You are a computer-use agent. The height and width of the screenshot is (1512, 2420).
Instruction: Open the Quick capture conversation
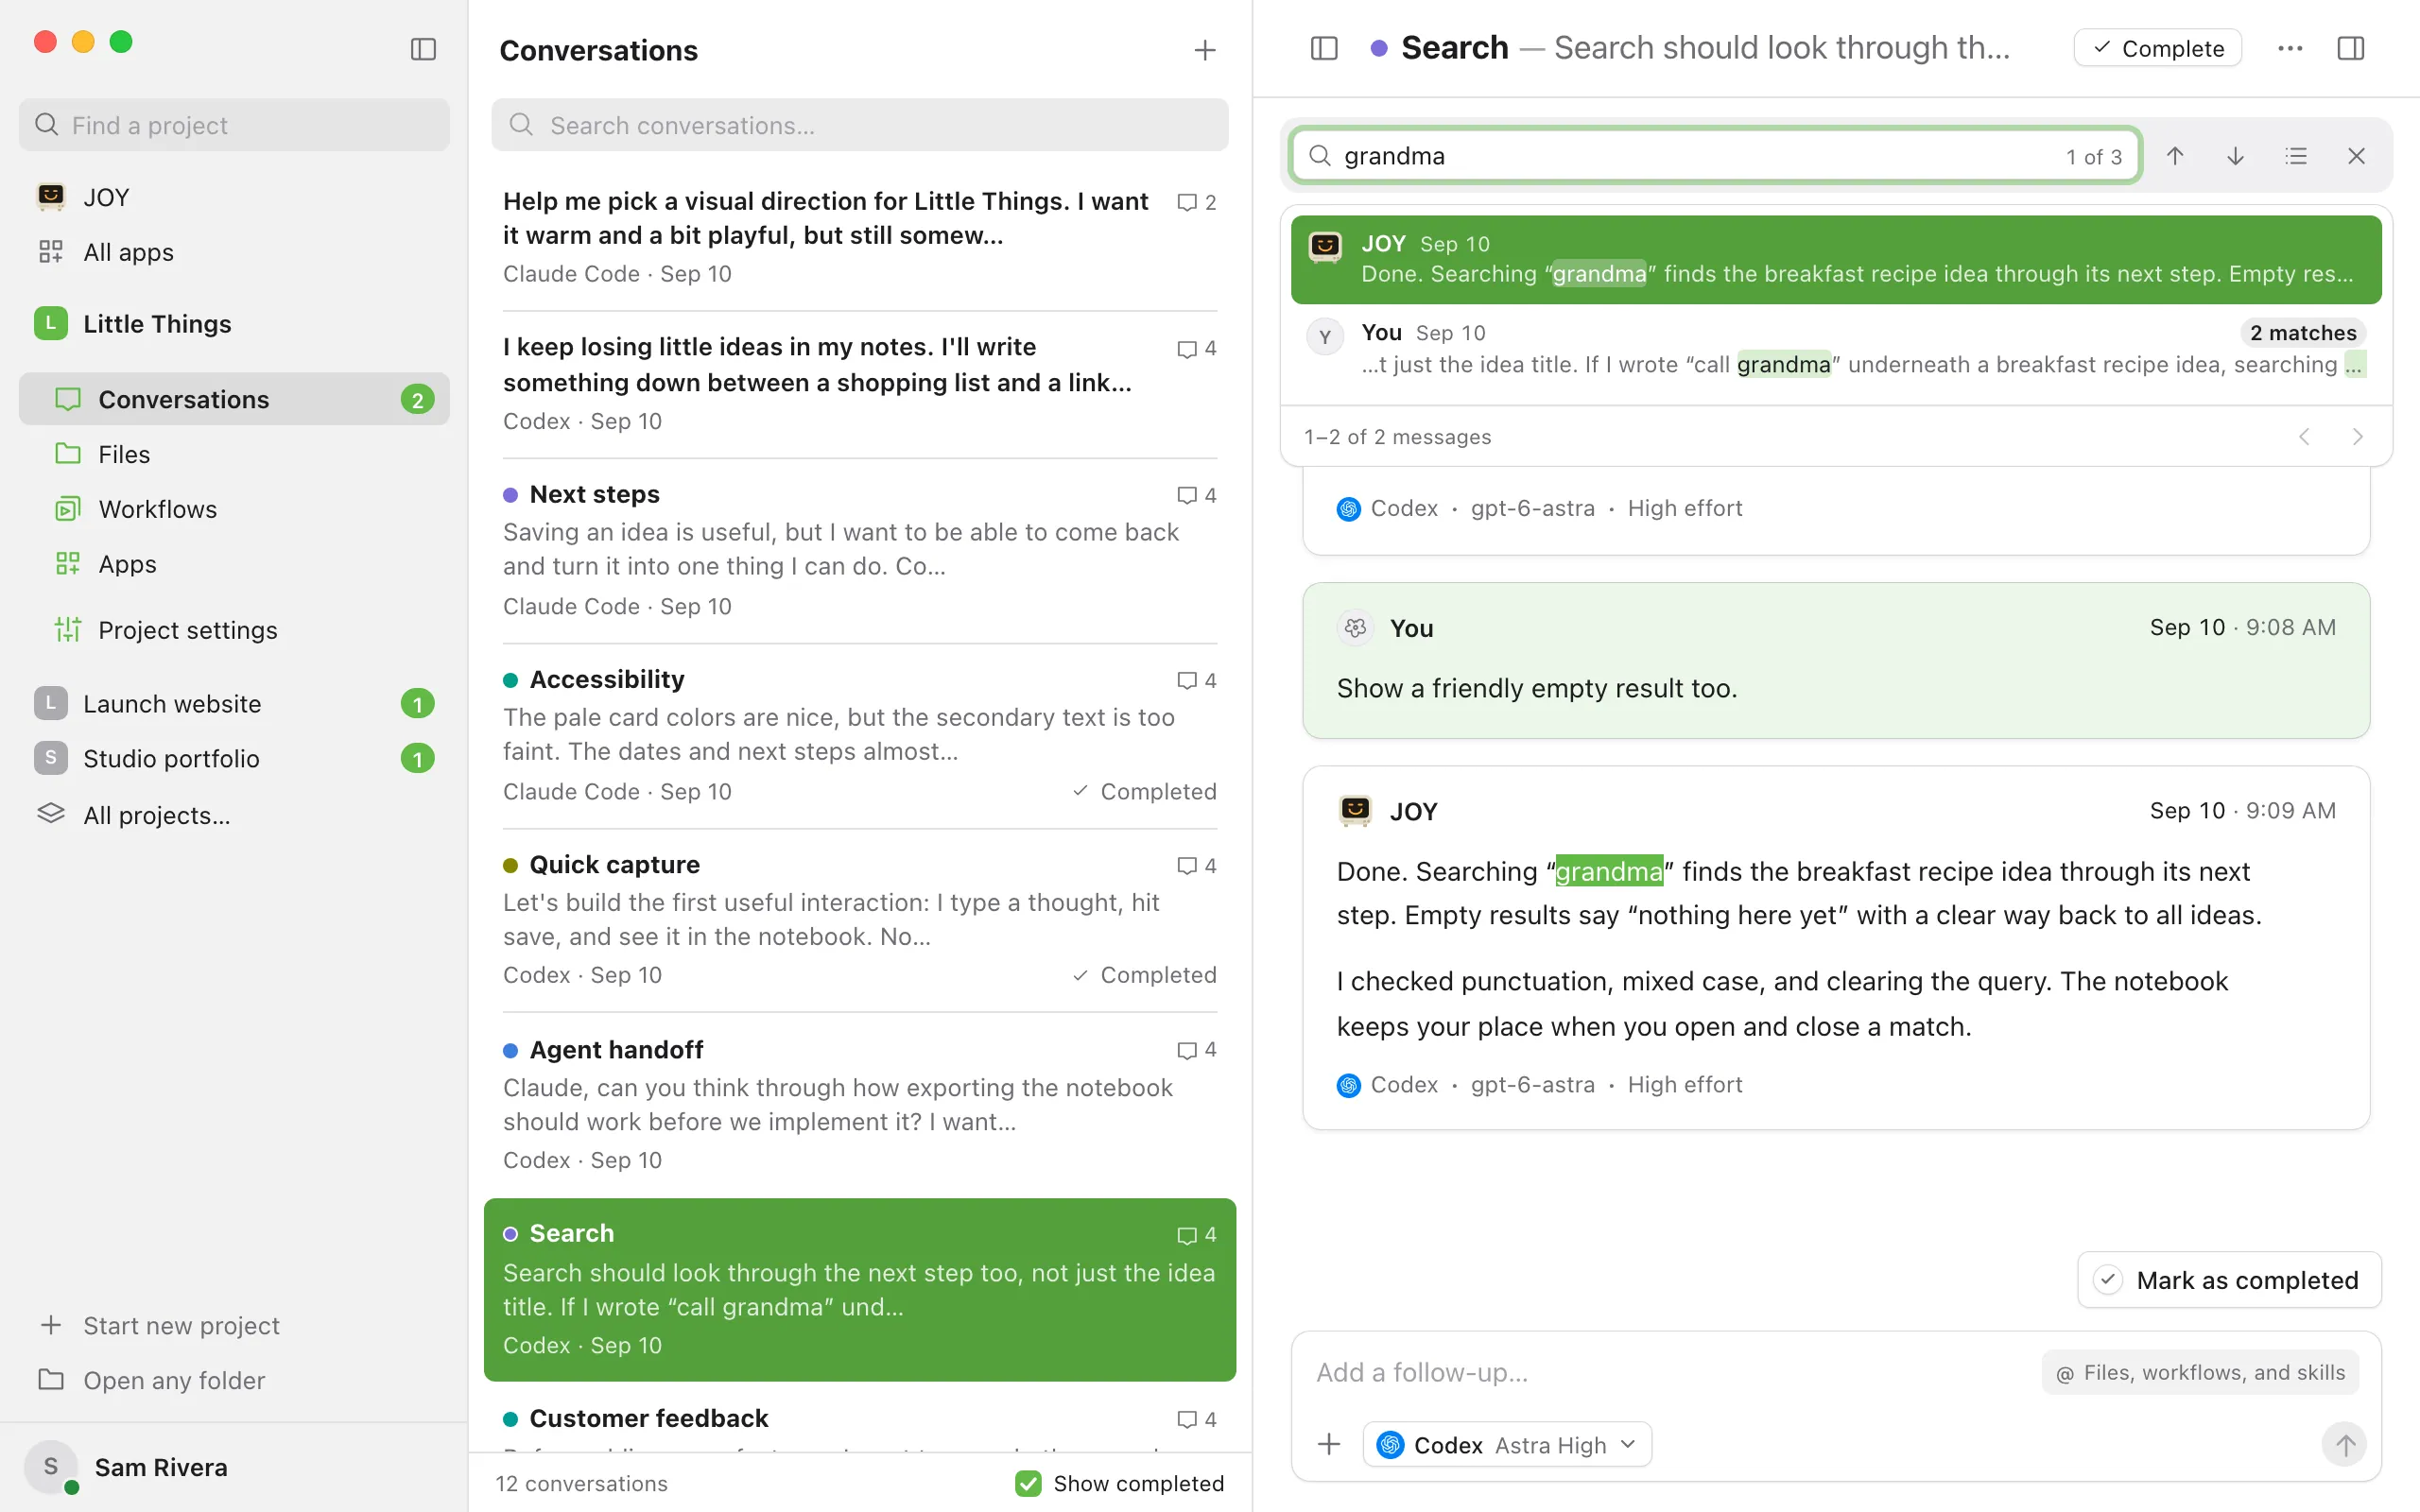click(x=860, y=919)
